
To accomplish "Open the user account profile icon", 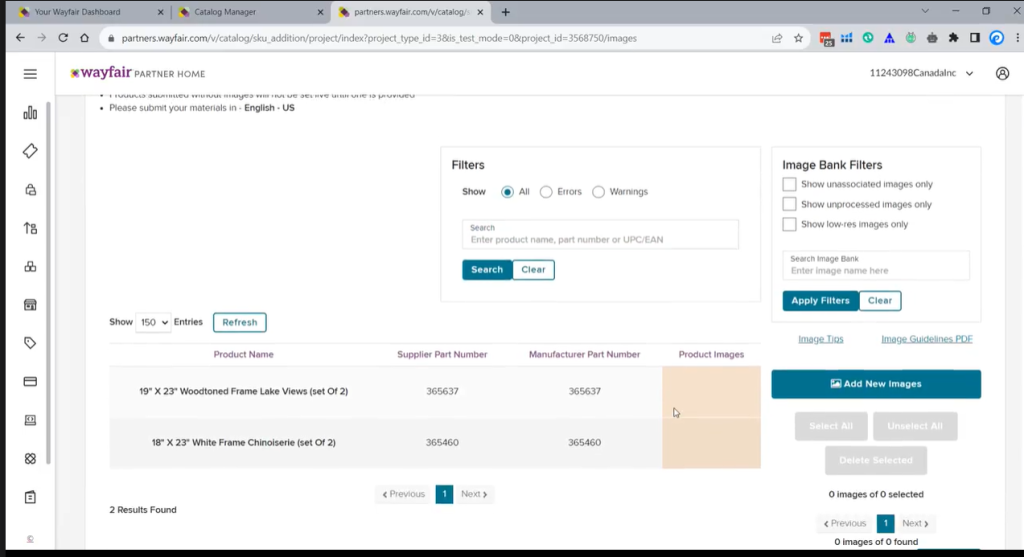I will point(1002,73).
